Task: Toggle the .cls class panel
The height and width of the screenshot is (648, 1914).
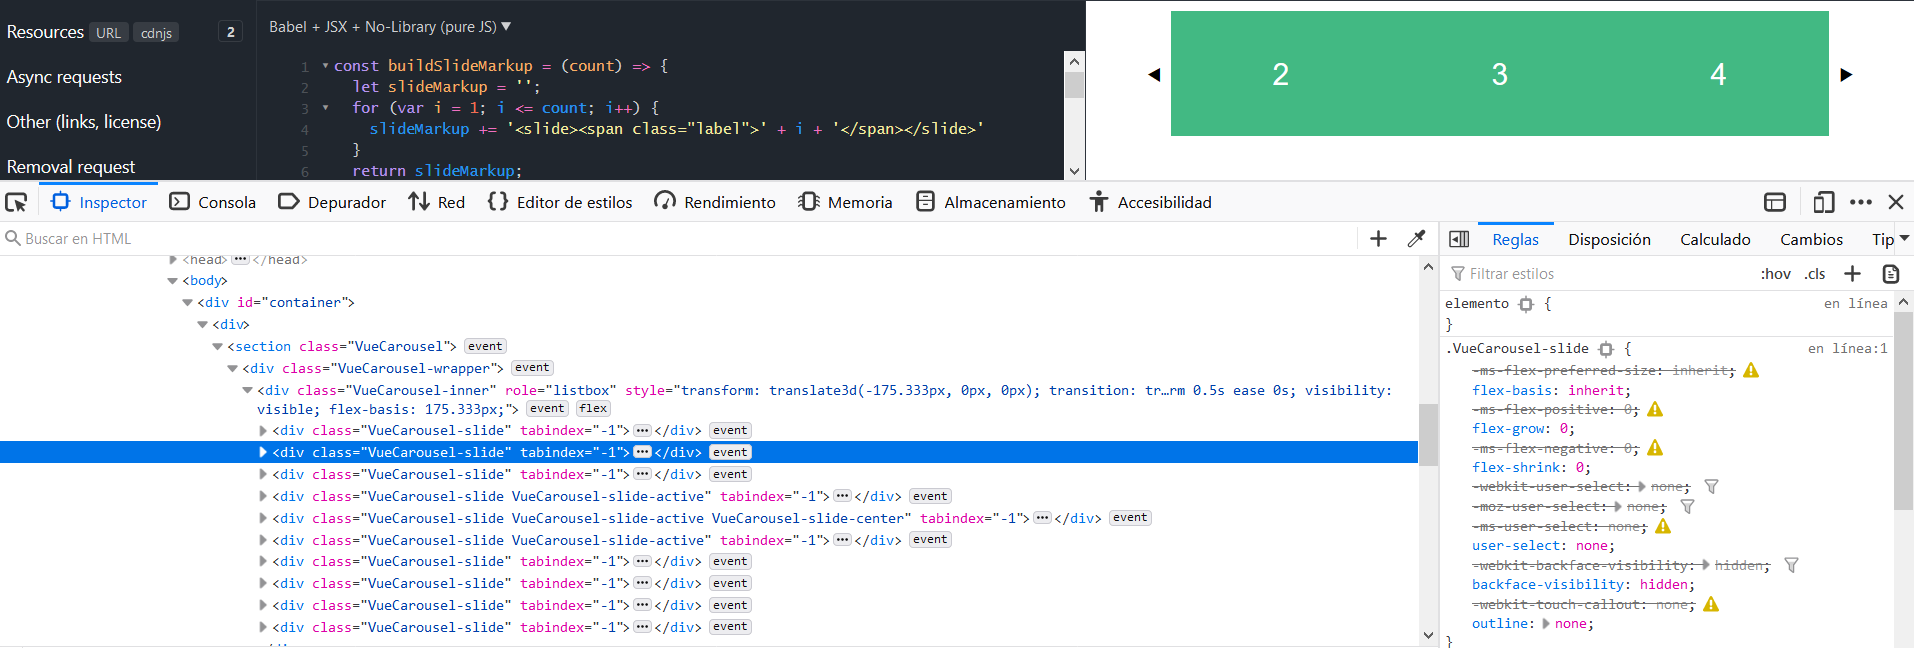Action: [x=1815, y=274]
